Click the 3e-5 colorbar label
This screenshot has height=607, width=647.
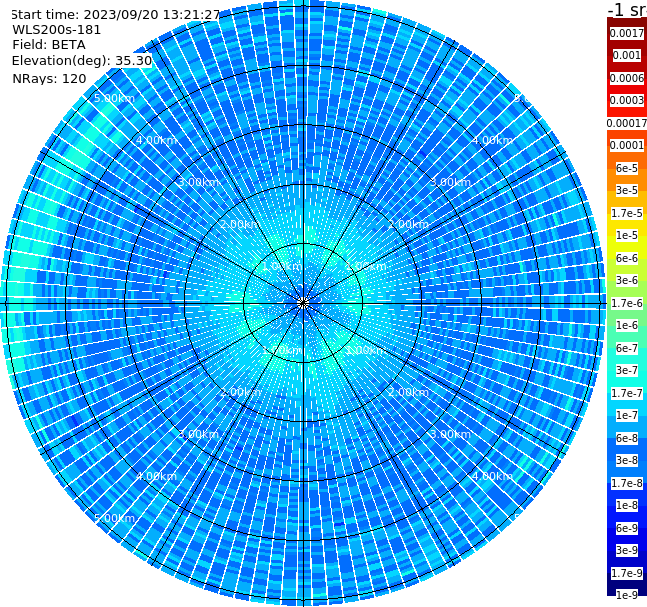point(627,190)
